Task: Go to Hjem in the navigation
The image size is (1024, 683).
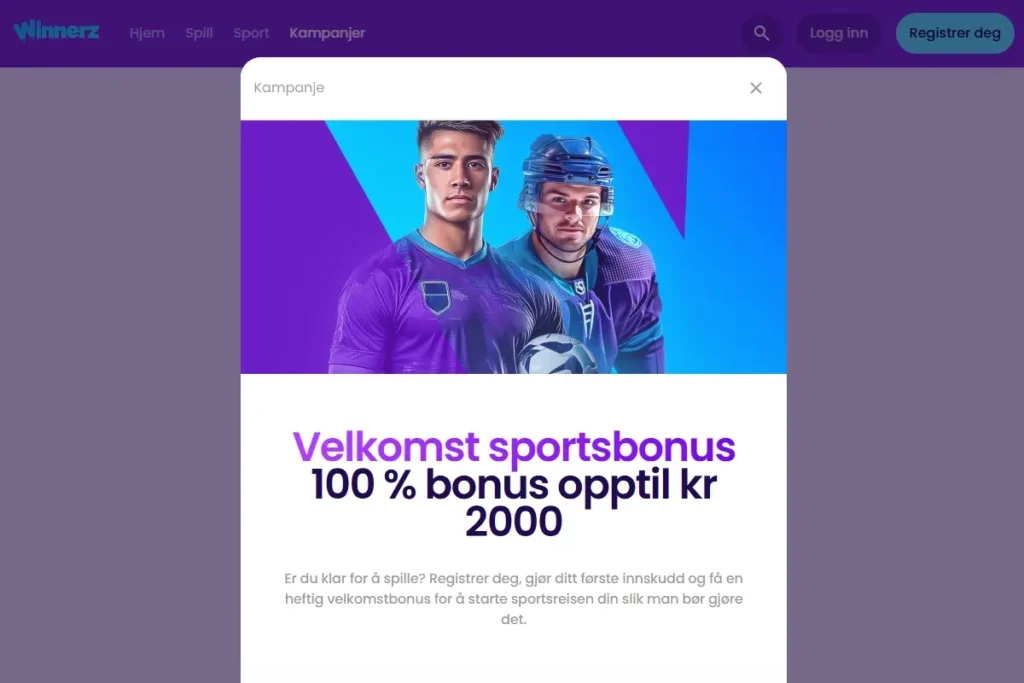Action: click(147, 33)
